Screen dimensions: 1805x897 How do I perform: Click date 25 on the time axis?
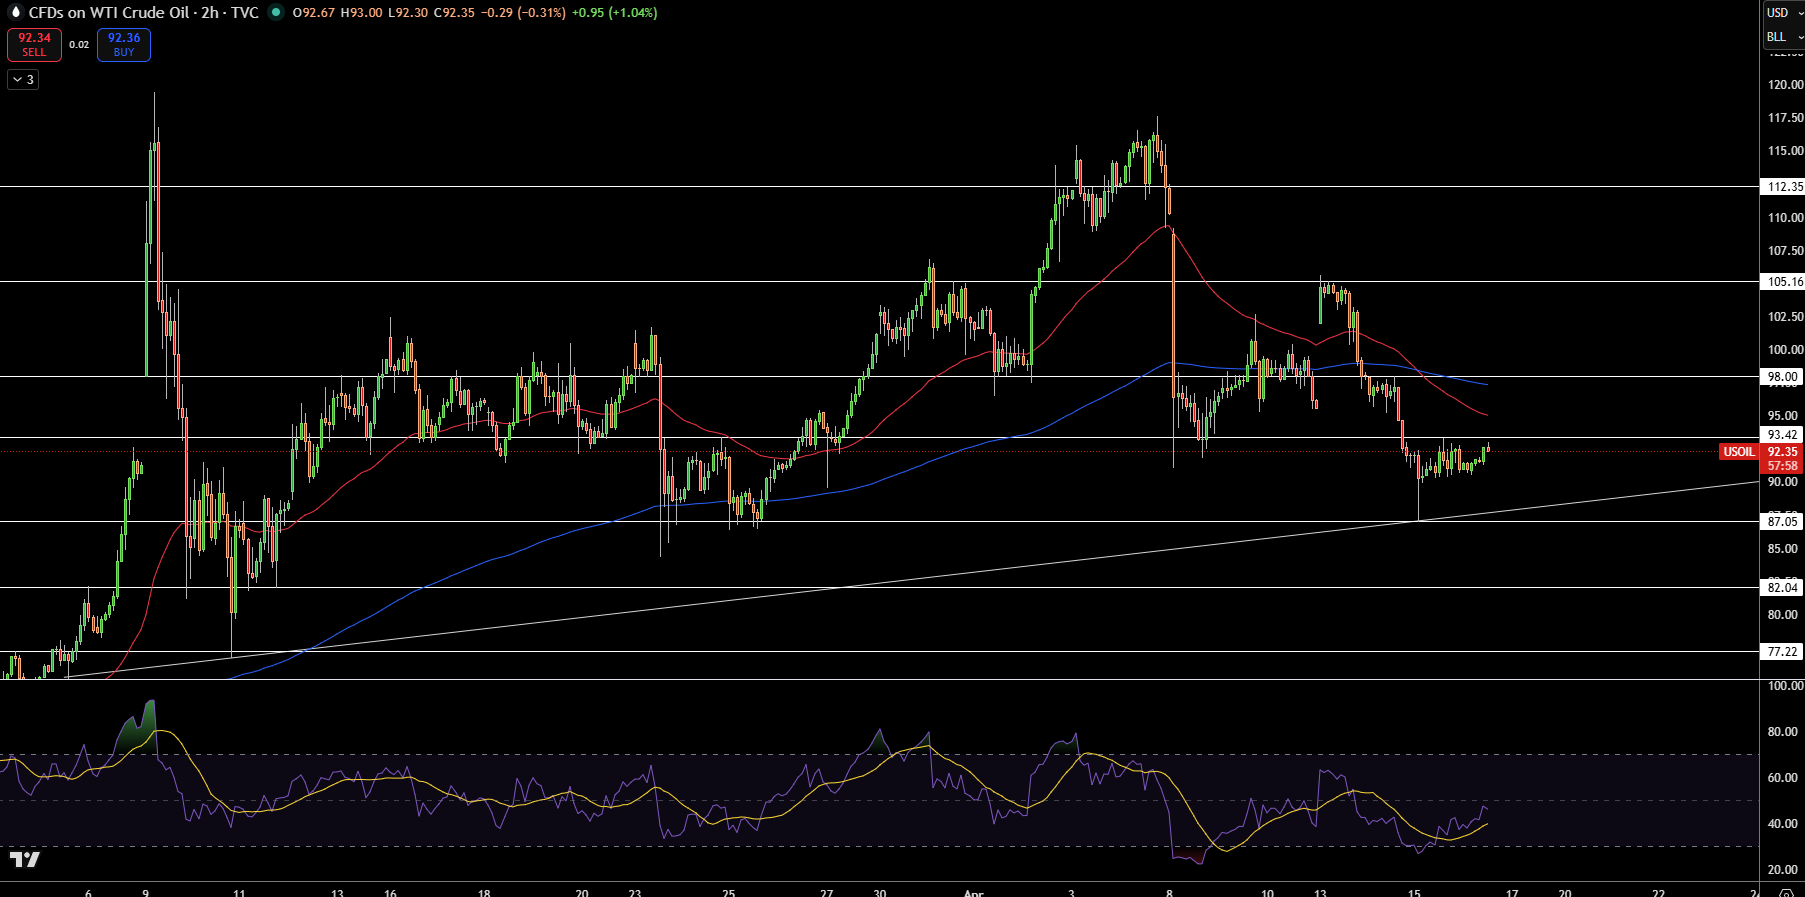(x=729, y=892)
